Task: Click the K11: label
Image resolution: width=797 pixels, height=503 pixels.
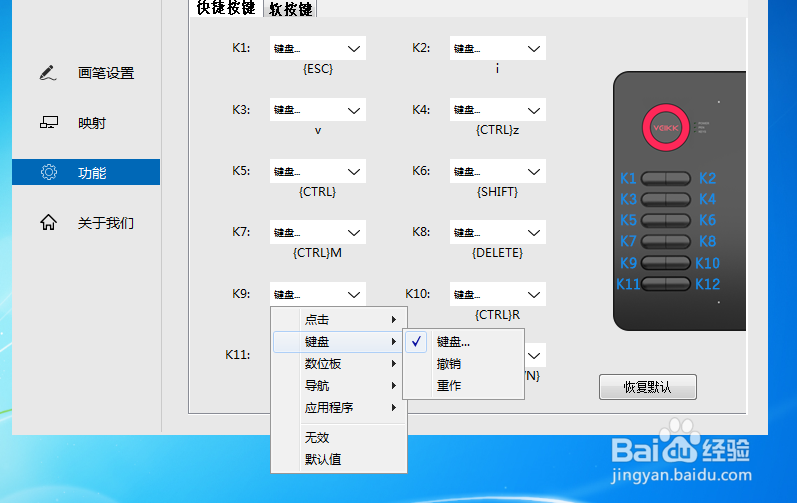Action: pyautogui.click(x=238, y=355)
